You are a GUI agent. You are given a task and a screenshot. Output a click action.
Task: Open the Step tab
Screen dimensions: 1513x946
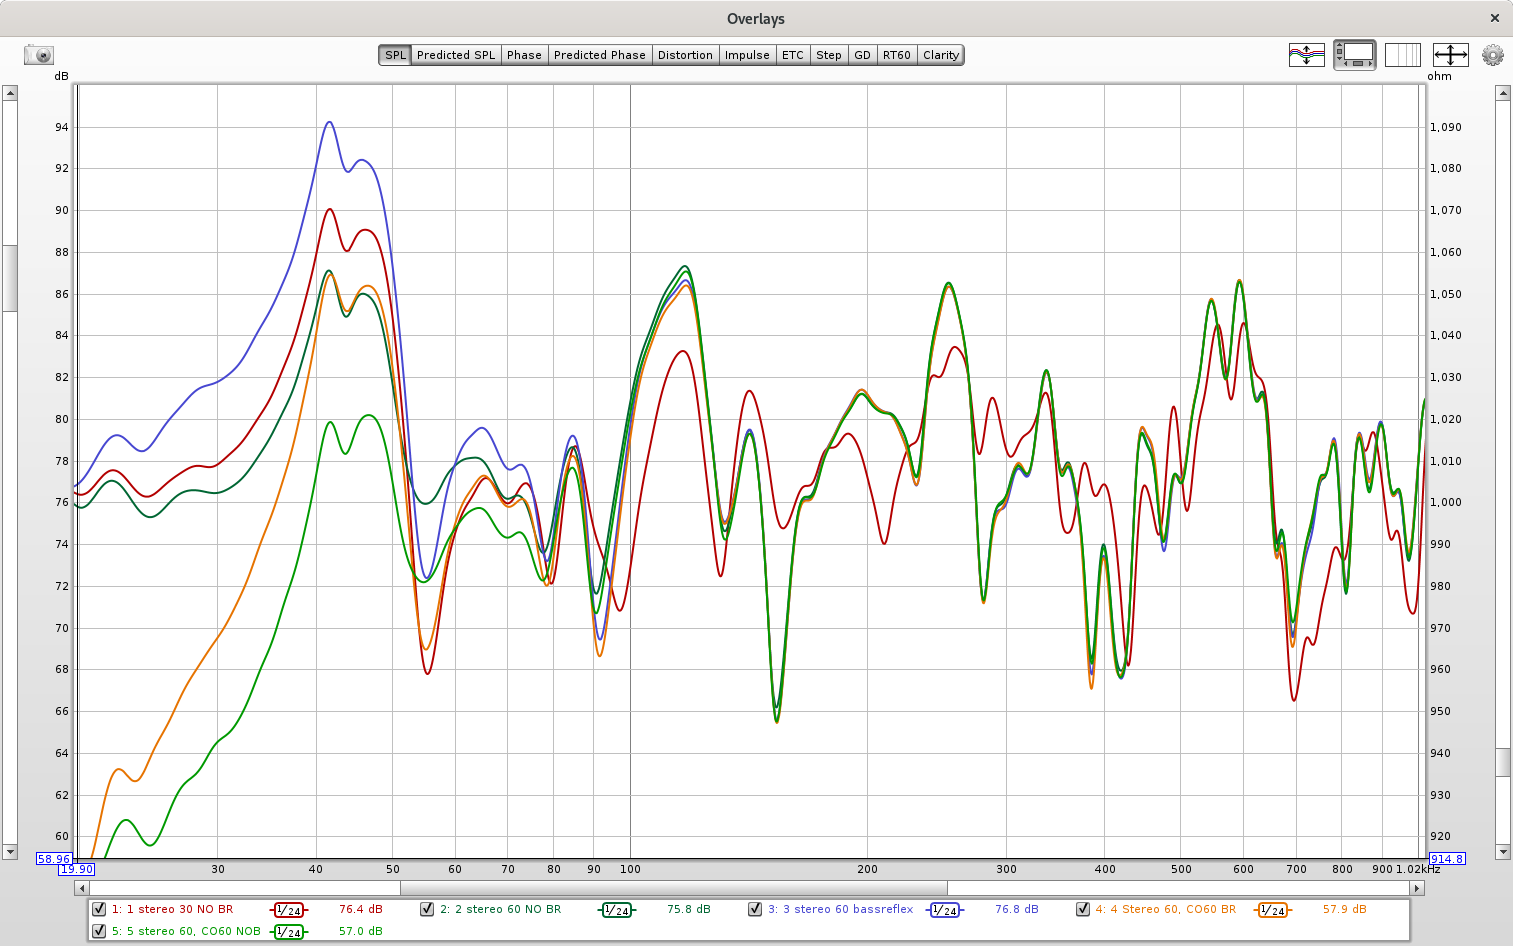[829, 55]
